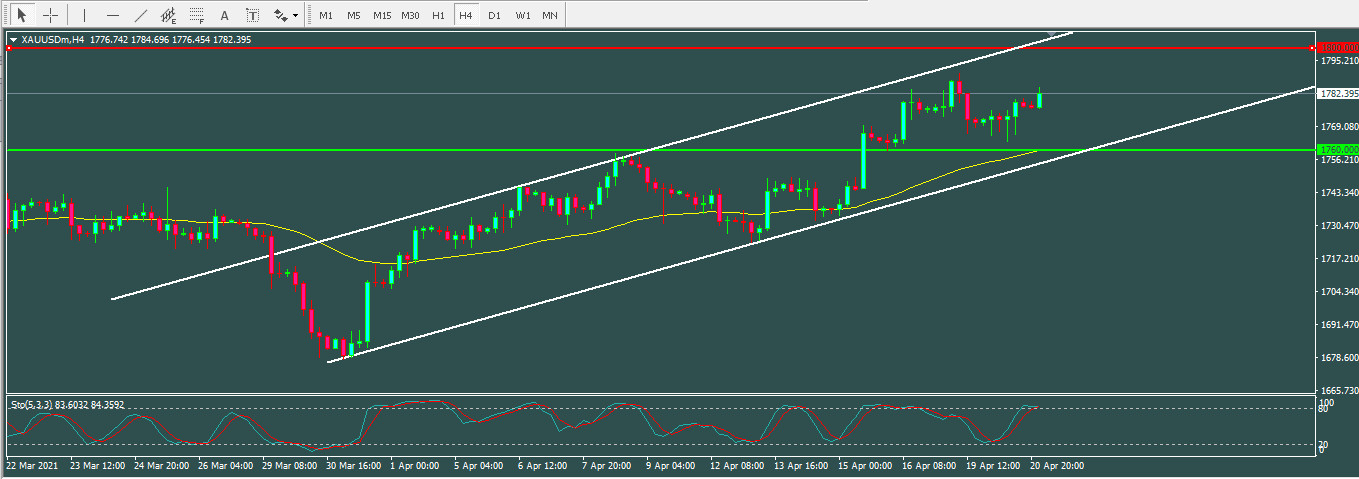Image resolution: width=1359 pixels, height=479 pixels.
Task: Toggle the H4 timeframe button
Action: click(465, 16)
